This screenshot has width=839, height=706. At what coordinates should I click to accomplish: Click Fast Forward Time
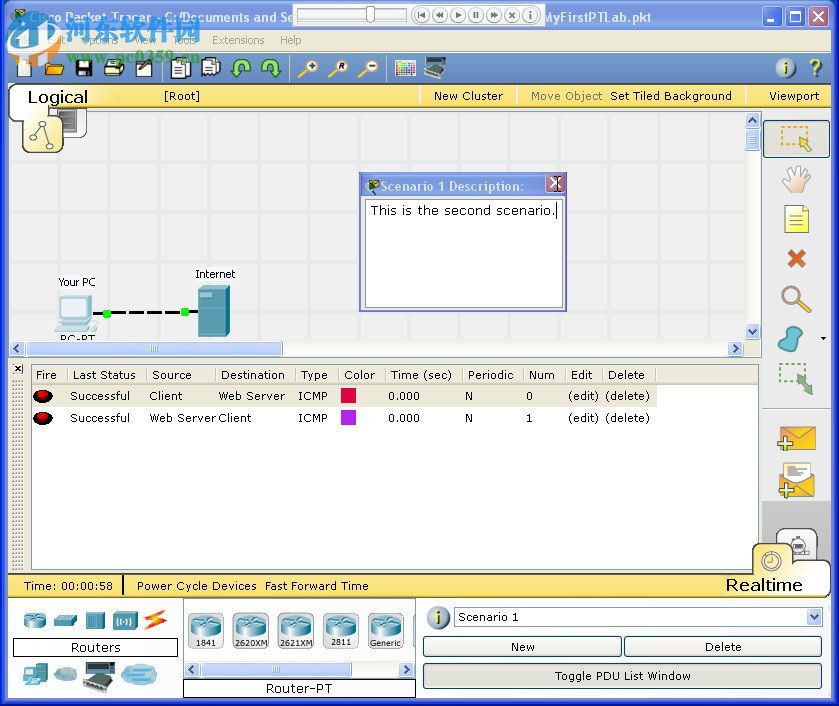(x=316, y=586)
